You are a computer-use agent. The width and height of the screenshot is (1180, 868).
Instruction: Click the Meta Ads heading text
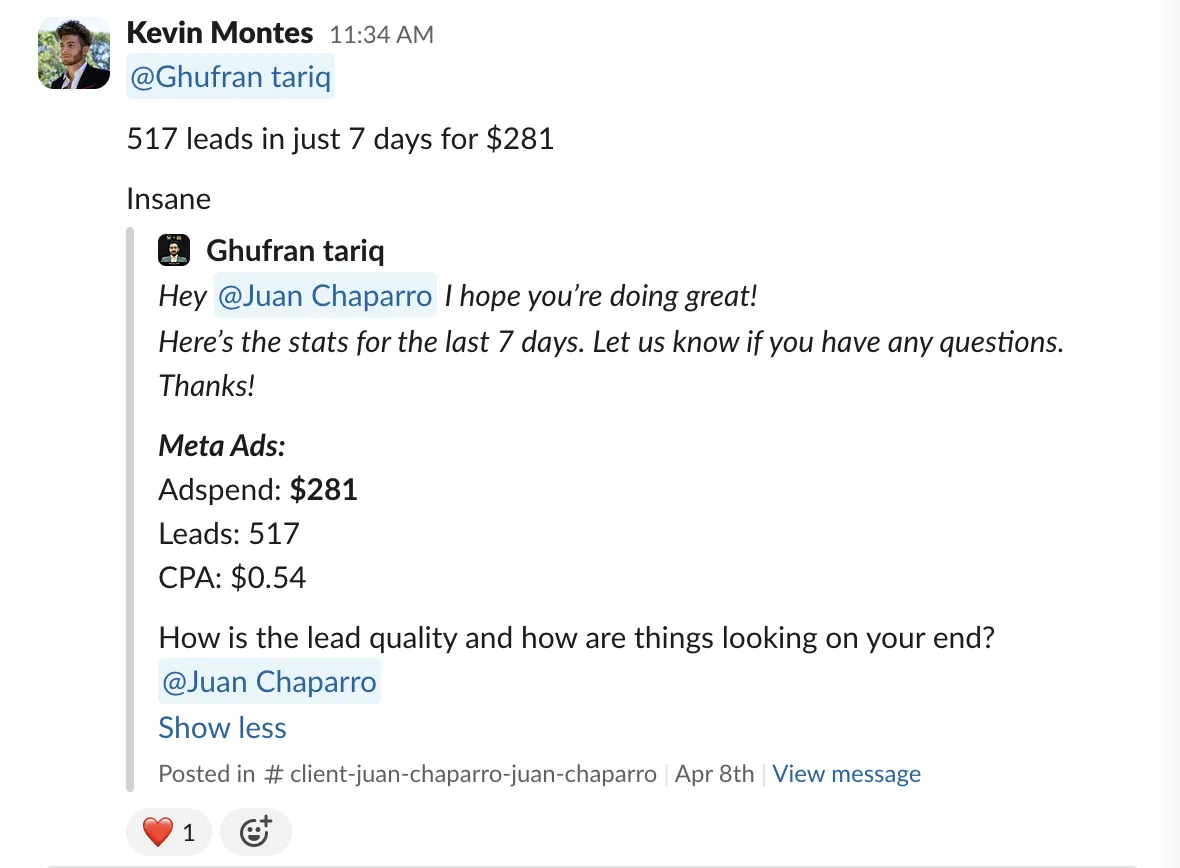(222, 446)
